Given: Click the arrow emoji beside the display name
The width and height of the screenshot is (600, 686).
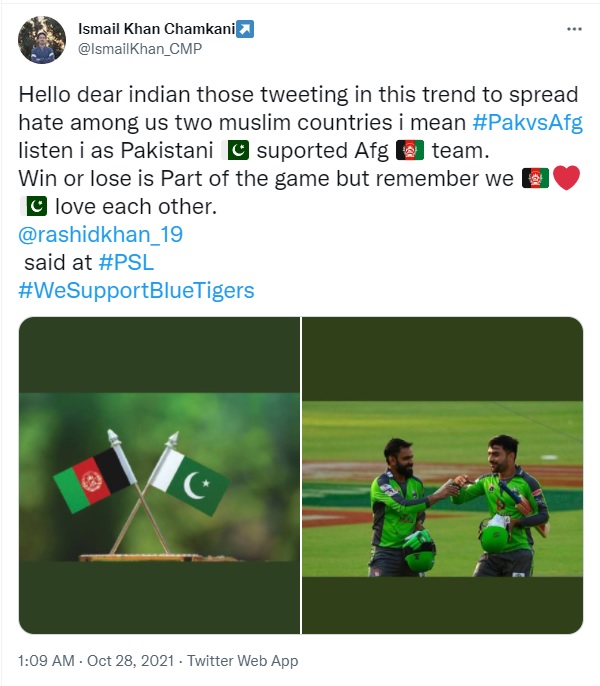Looking at the screenshot, I should (245, 29).
